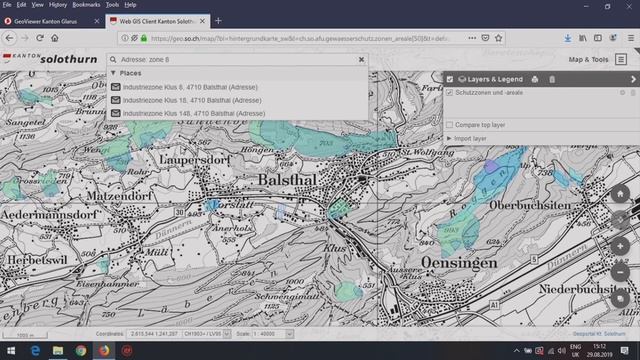Collapse the Places results group
The width and height of the screenshot is (640, 360).
(113, 73)
